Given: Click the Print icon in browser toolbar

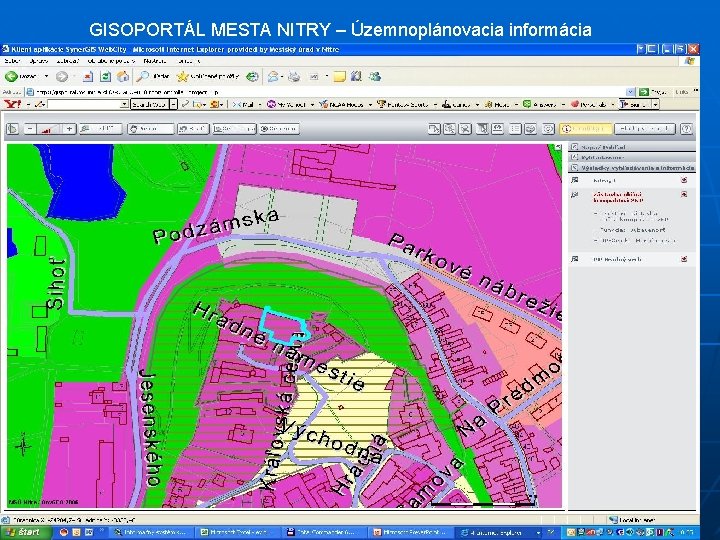Looking at the screenshot, I should [x=294, y=77].
